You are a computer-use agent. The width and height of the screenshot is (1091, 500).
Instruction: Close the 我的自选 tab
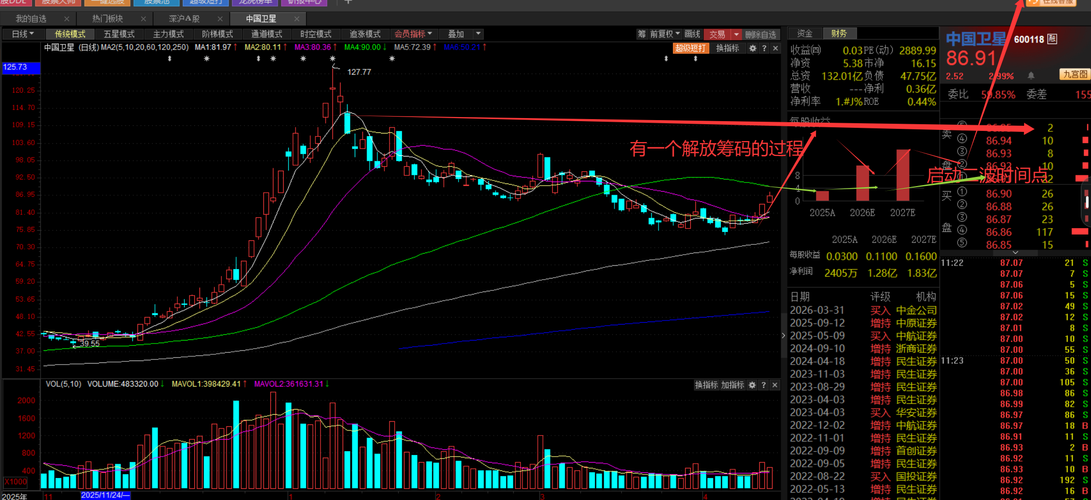pyautogui.click(x=65, y=18)
